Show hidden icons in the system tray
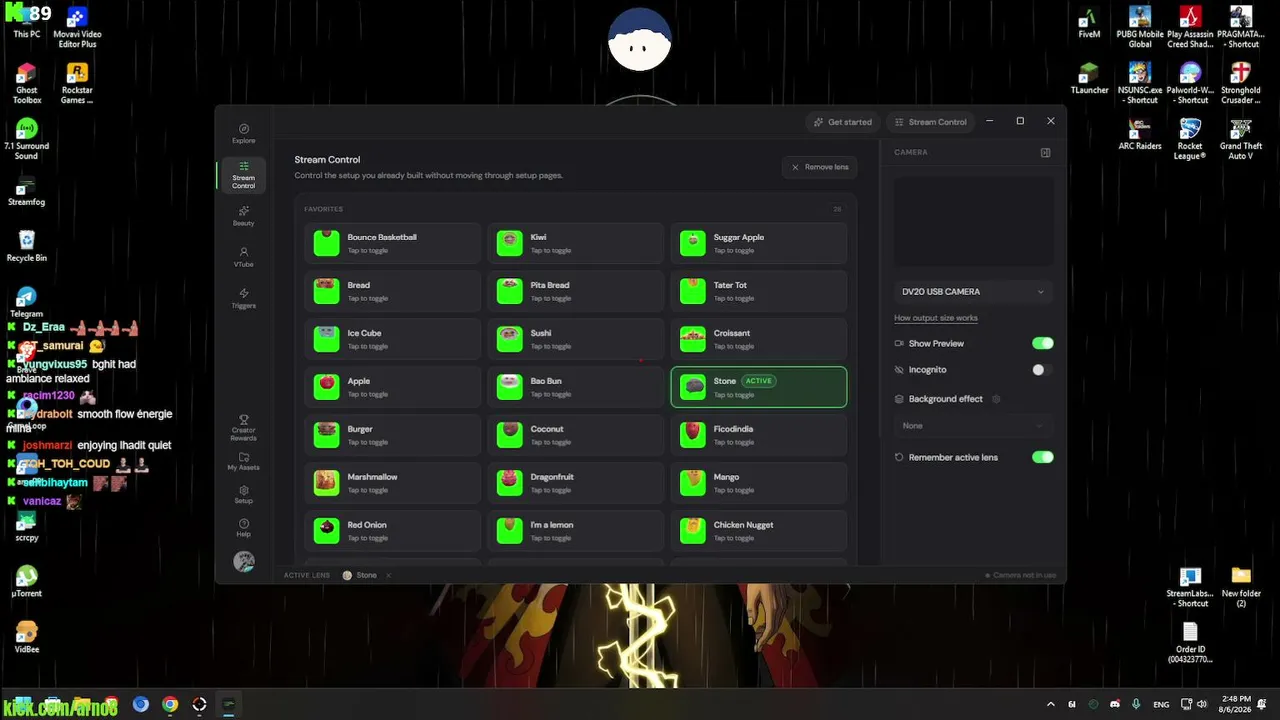Screen dimensions: 1280x720 [x=1050, y=704]
